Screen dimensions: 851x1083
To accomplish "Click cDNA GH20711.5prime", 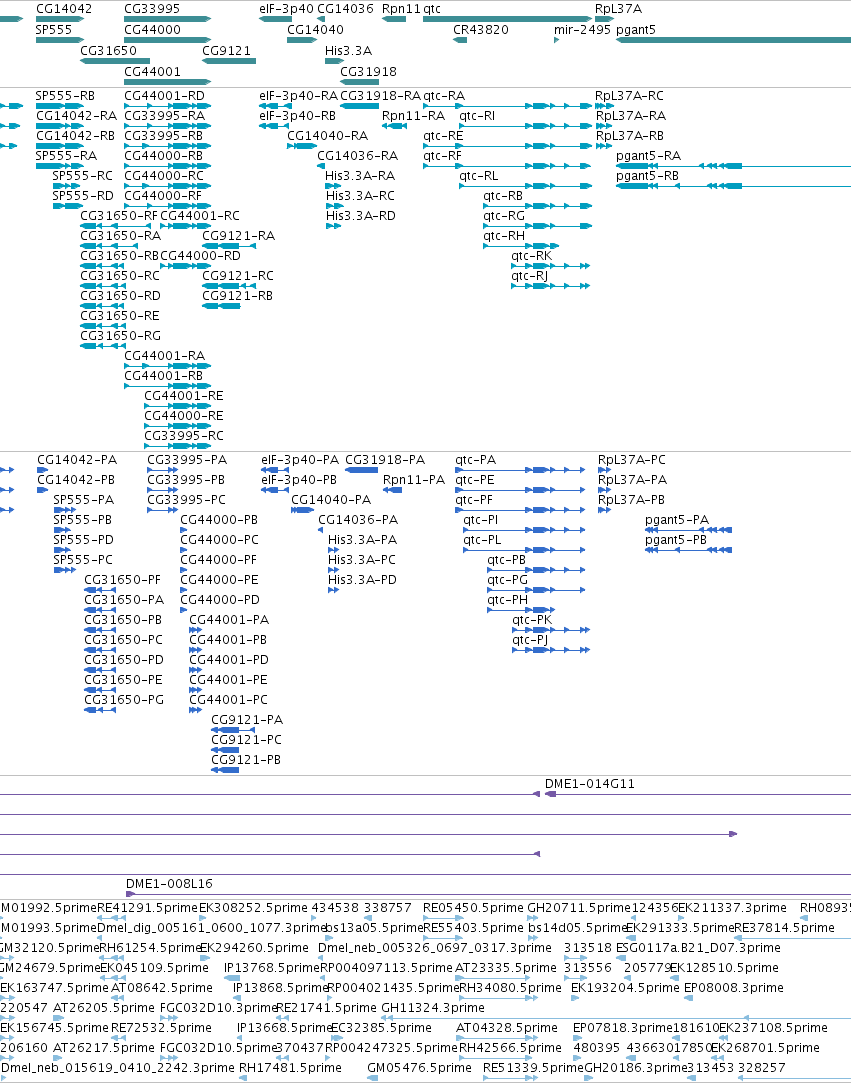I will pos(580,908).
